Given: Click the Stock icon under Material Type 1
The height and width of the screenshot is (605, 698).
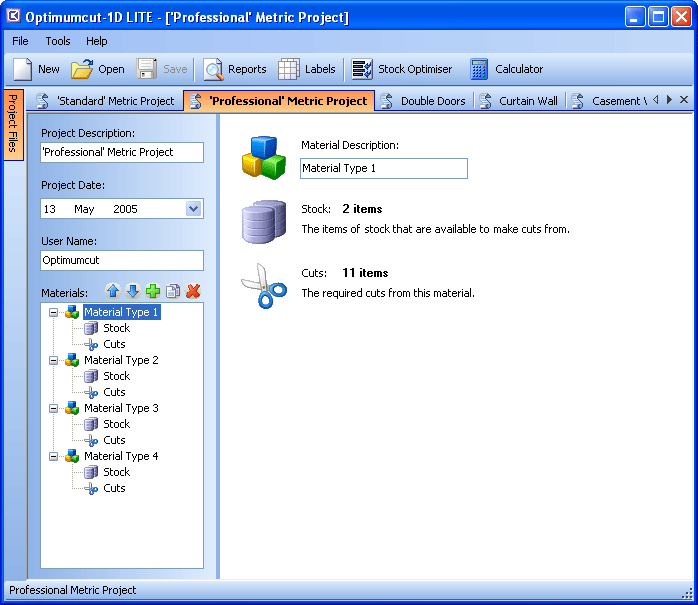Looking at the screenshot, I should click(91, 328).
